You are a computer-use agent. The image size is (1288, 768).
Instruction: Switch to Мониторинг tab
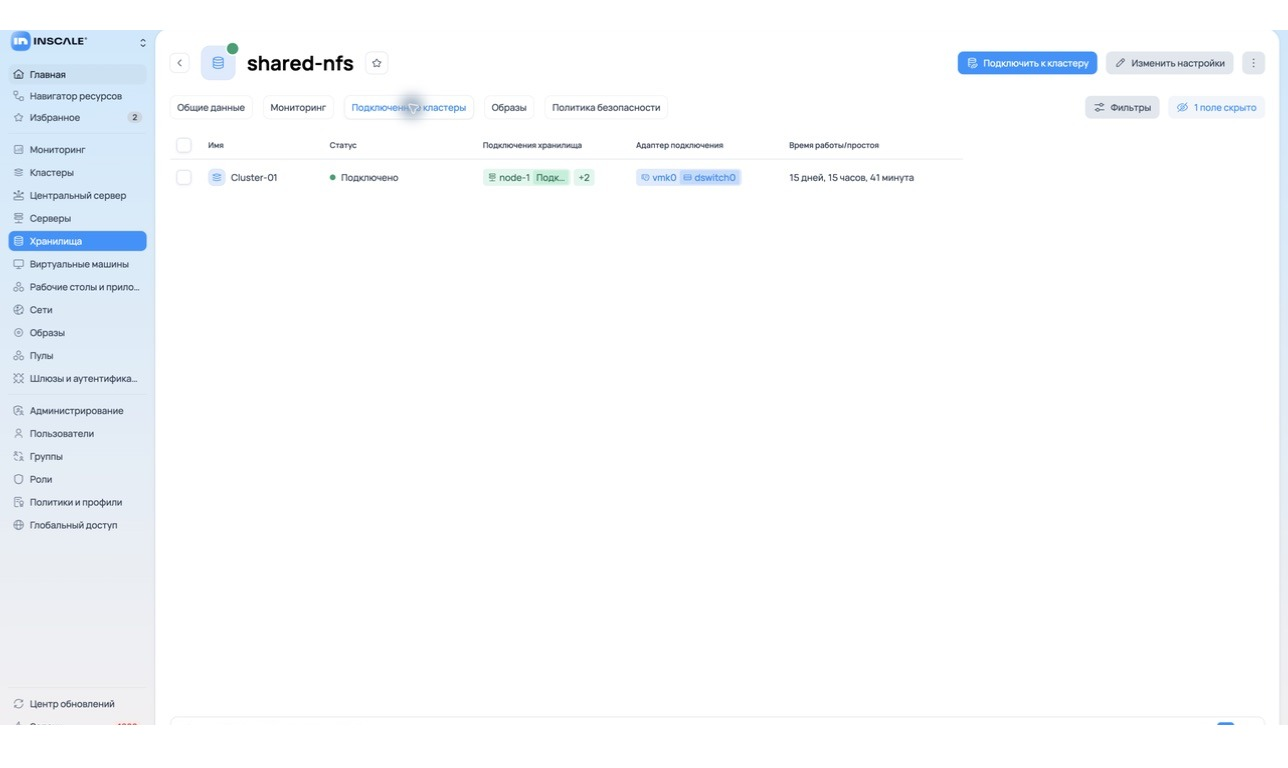[298, 107]
